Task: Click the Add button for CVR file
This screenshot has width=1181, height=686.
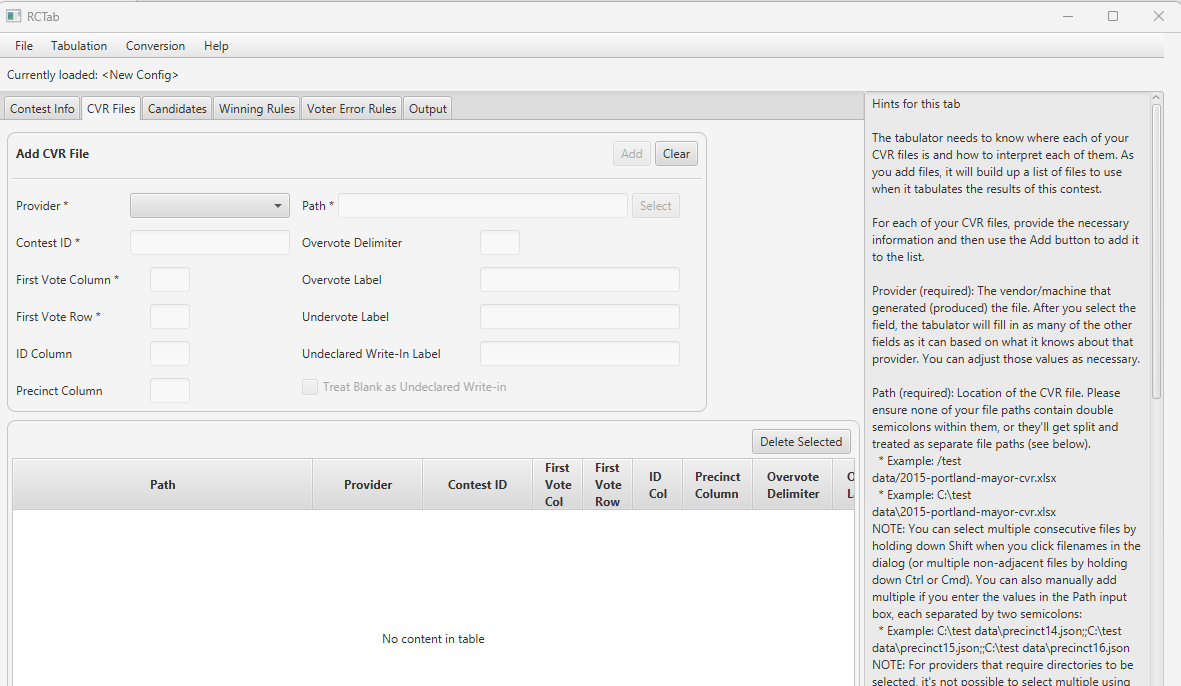Action: tap(632, 154)
